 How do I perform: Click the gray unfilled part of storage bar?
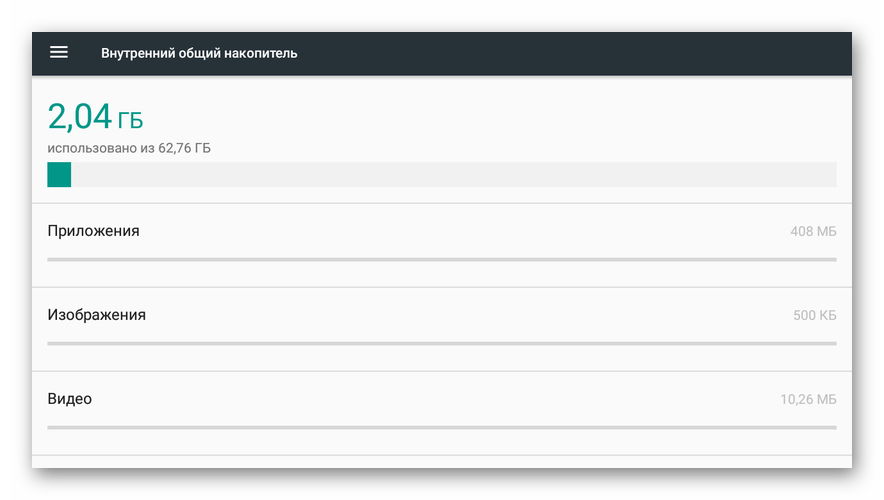point(450,175)
